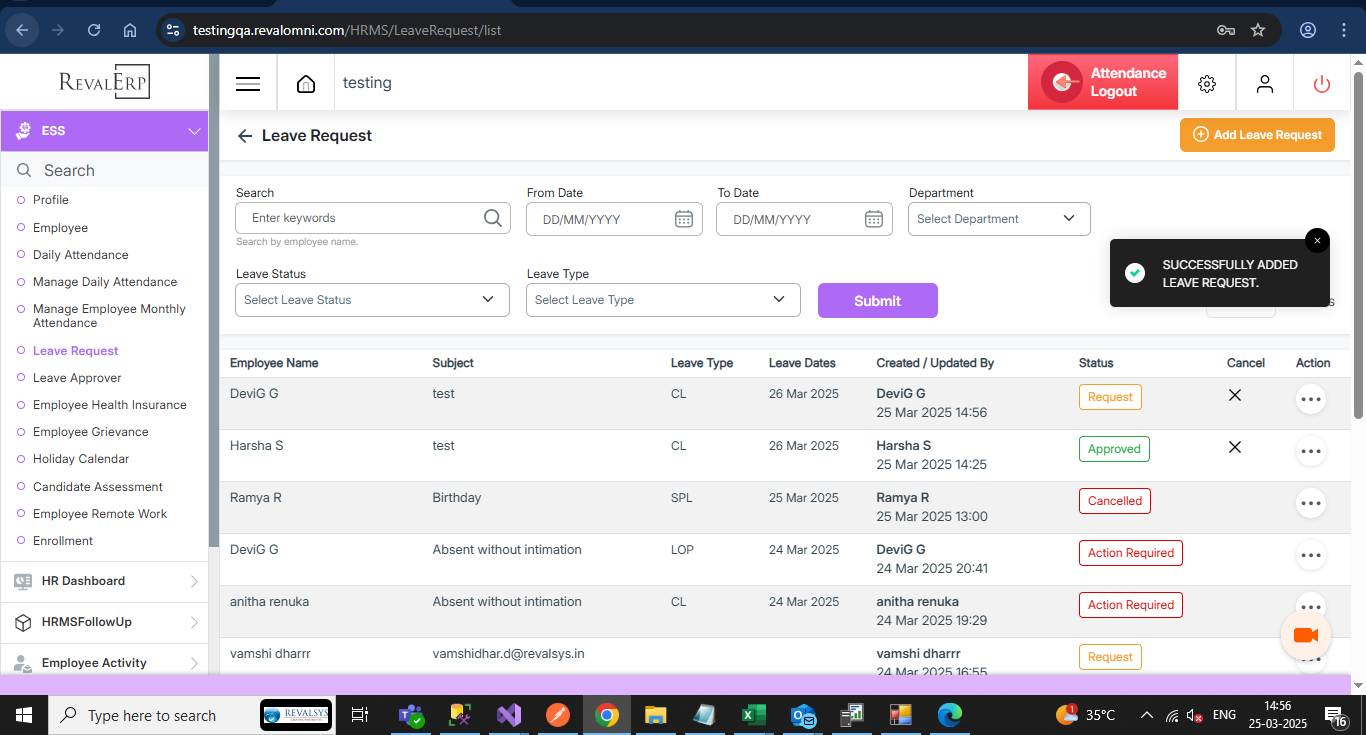Click the user profile icon
Screen dimensions: 1366x735
1265,84
